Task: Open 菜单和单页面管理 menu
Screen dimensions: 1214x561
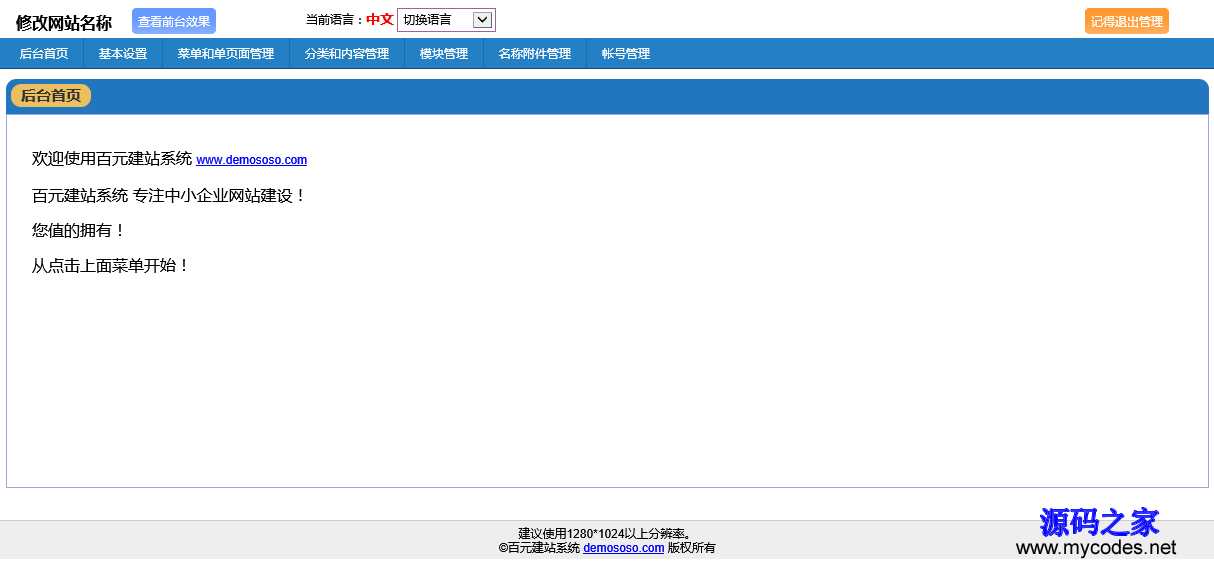Action: 226,54
